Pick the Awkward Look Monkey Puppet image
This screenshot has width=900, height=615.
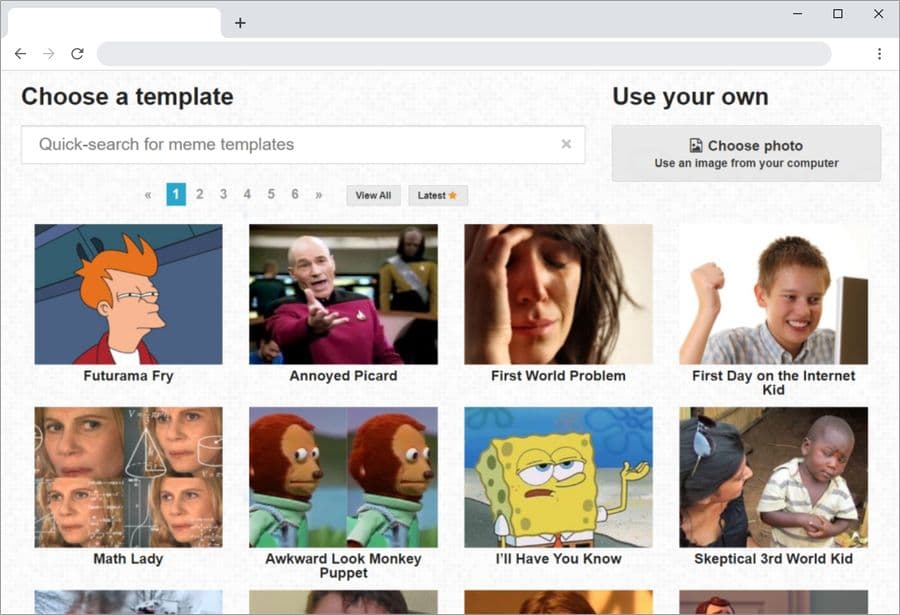click(343, 477)
